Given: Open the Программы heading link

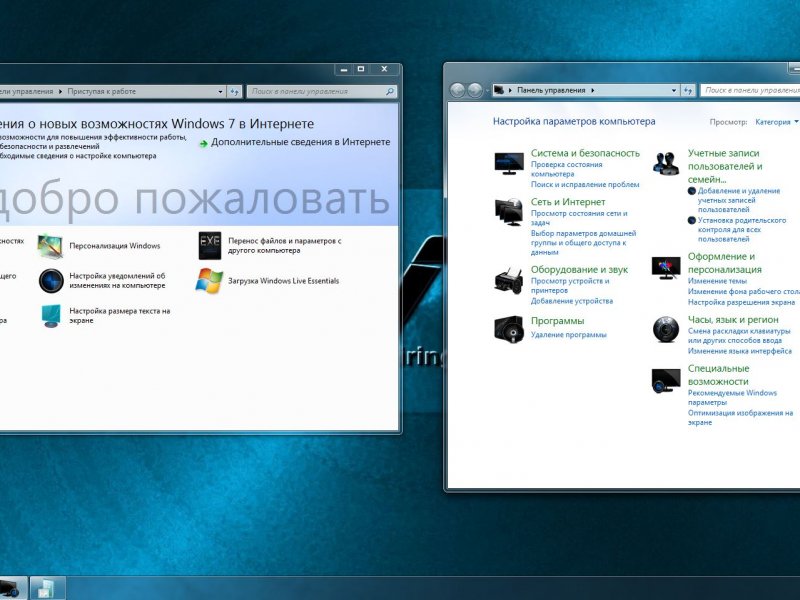Looking at the screenshot, I should (557, 321).
